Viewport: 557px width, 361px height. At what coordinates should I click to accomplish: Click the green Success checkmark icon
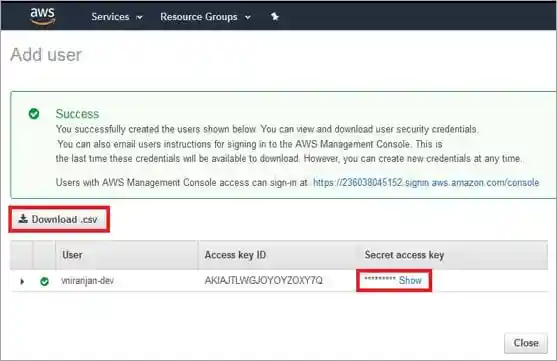tap(34, 114)
